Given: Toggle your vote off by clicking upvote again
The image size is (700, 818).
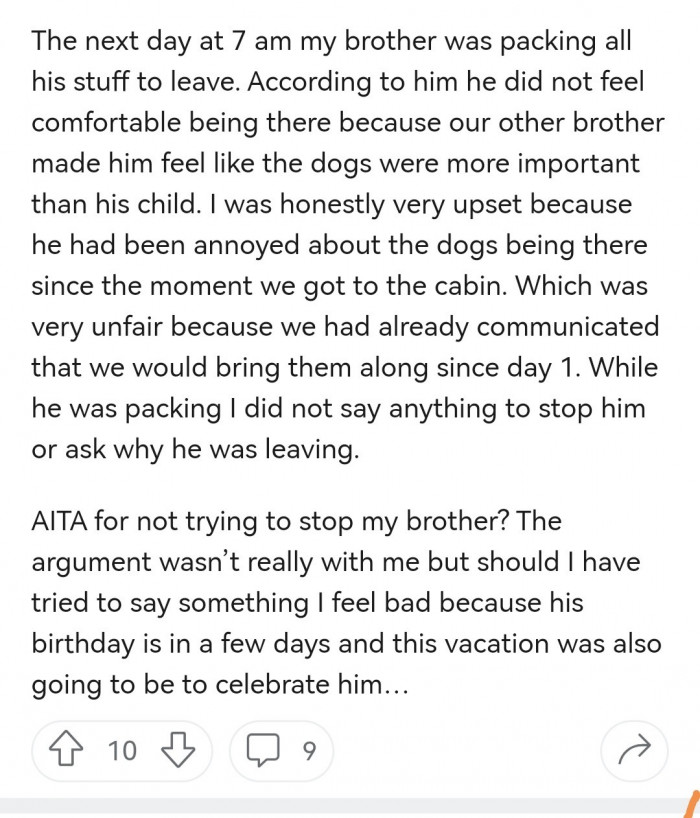Looking at the screenshot, I should coord(65,751).
